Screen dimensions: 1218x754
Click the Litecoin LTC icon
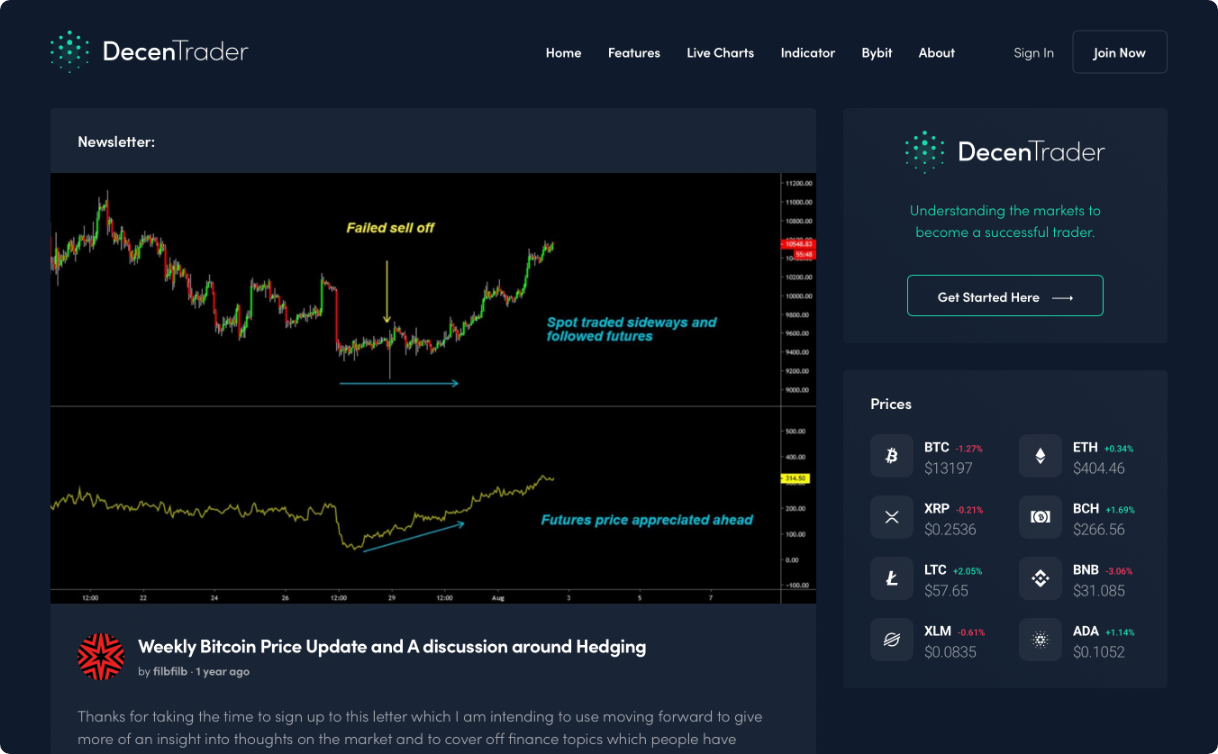891,578
